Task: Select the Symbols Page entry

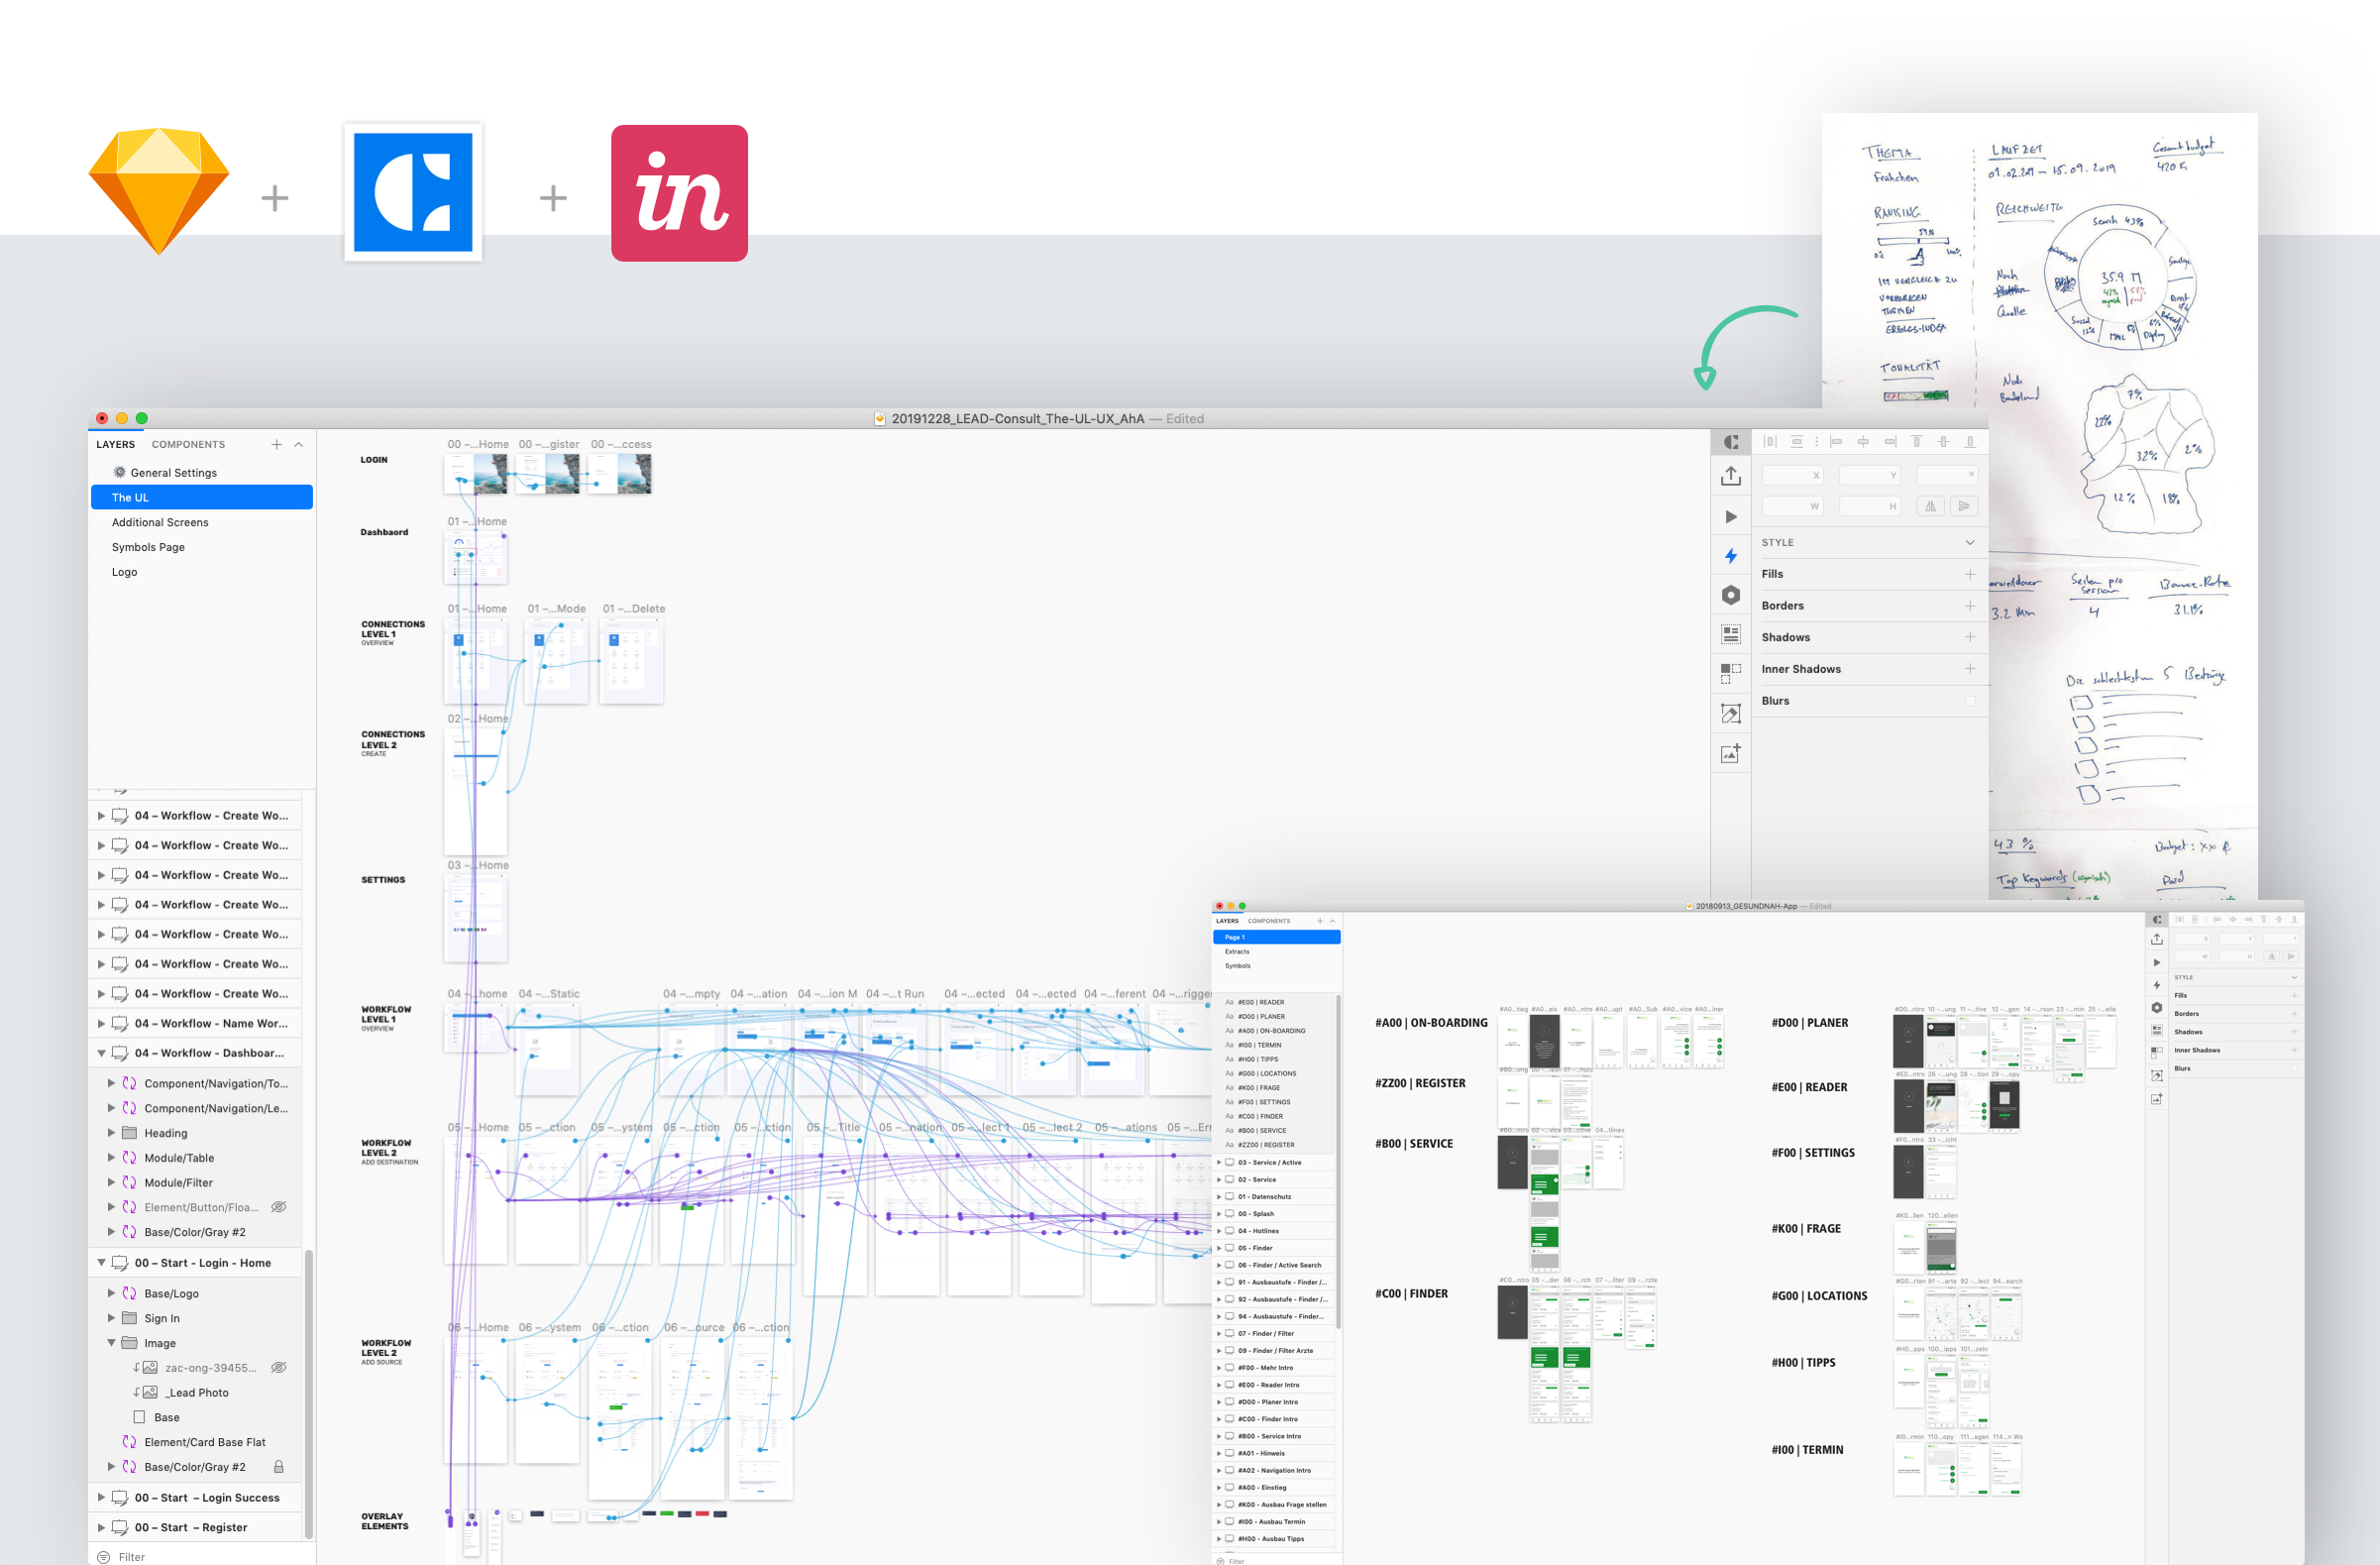Action: (148, 547)
